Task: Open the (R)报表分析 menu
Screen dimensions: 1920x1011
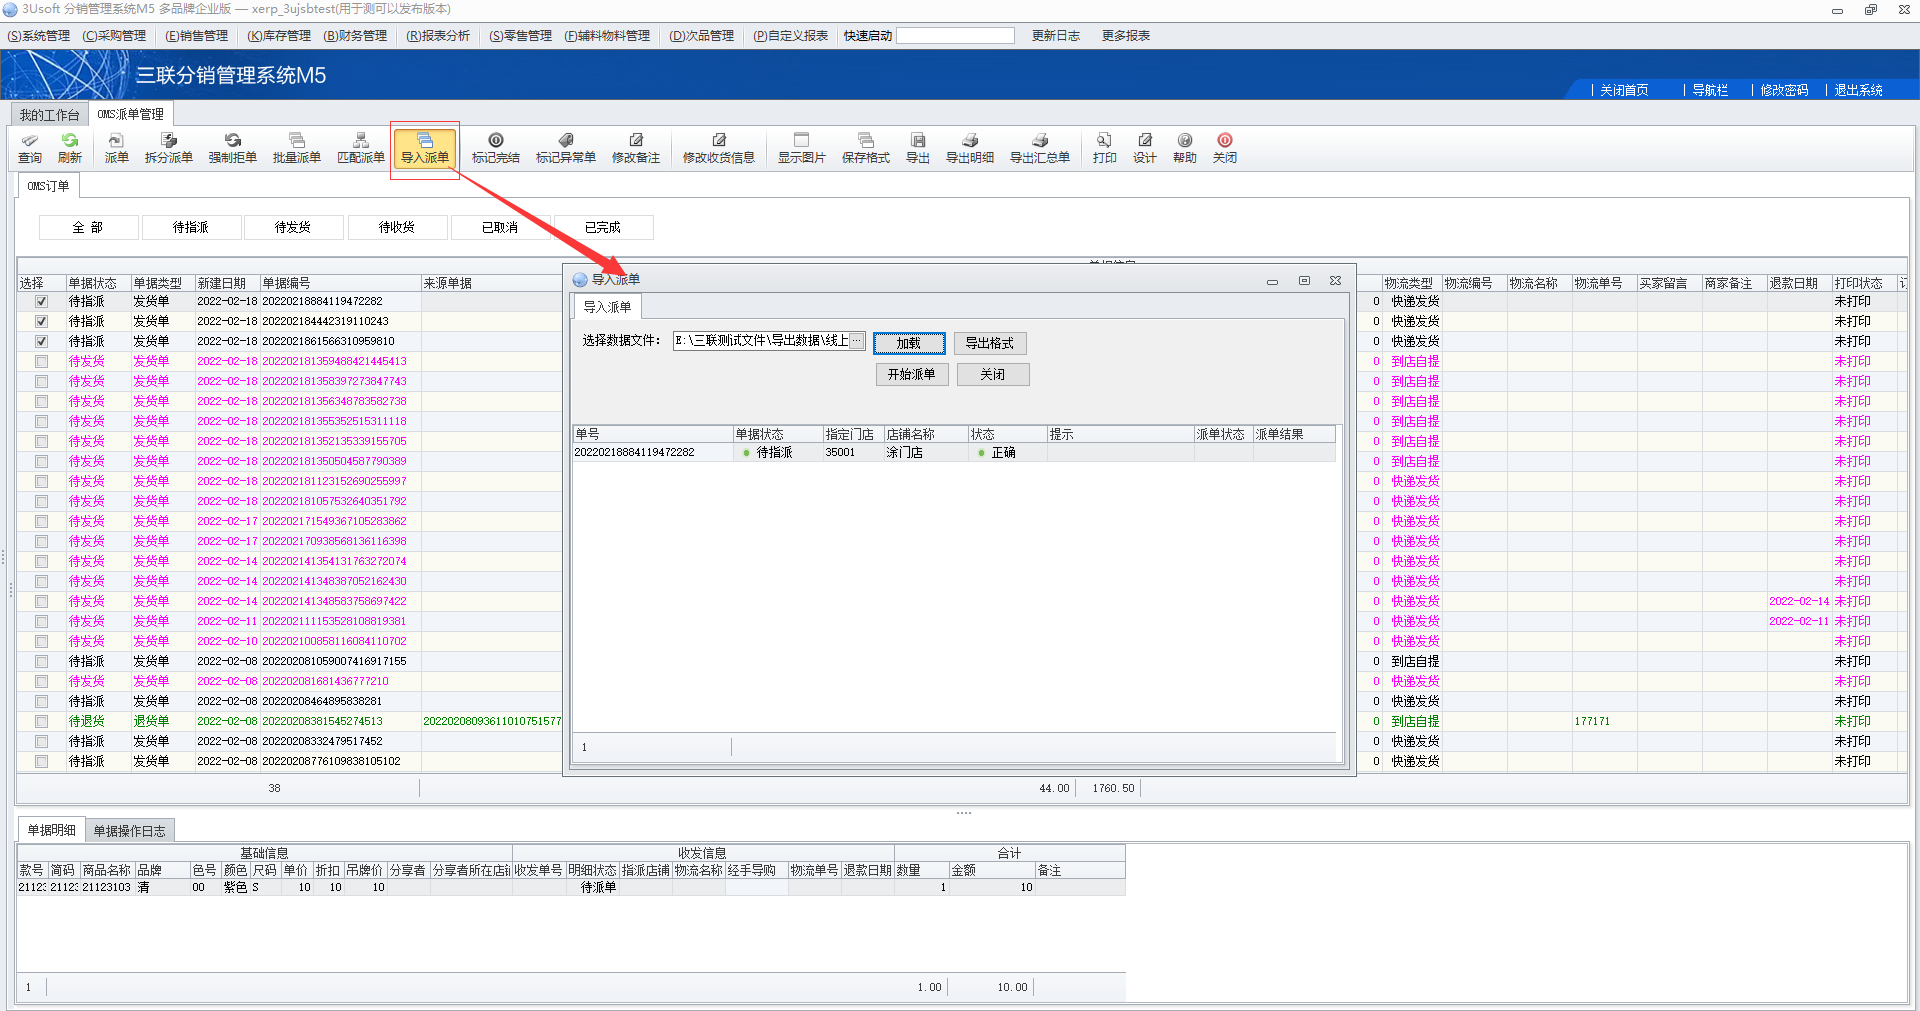Action: pyautogui.click(x=438, y=36)
